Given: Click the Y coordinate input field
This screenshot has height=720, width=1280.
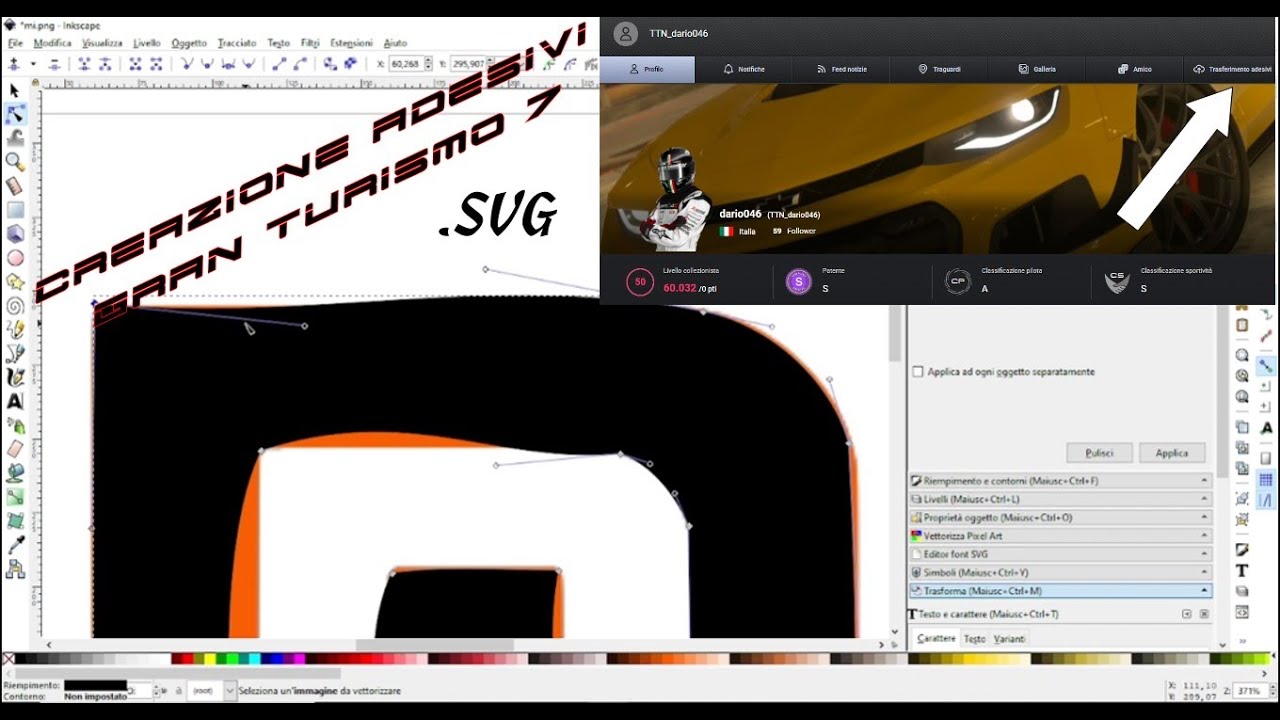Looking at the screenshot, I should (467, 63).
